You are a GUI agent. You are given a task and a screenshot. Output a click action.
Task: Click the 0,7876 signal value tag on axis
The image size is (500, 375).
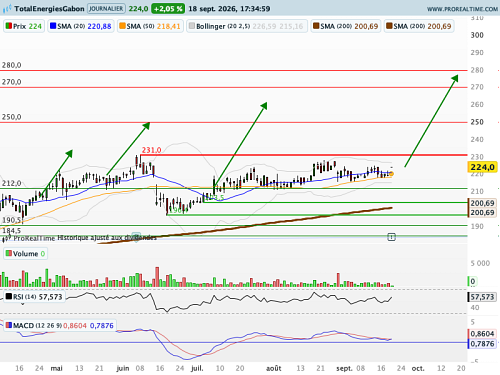click(x=482, y=343)
